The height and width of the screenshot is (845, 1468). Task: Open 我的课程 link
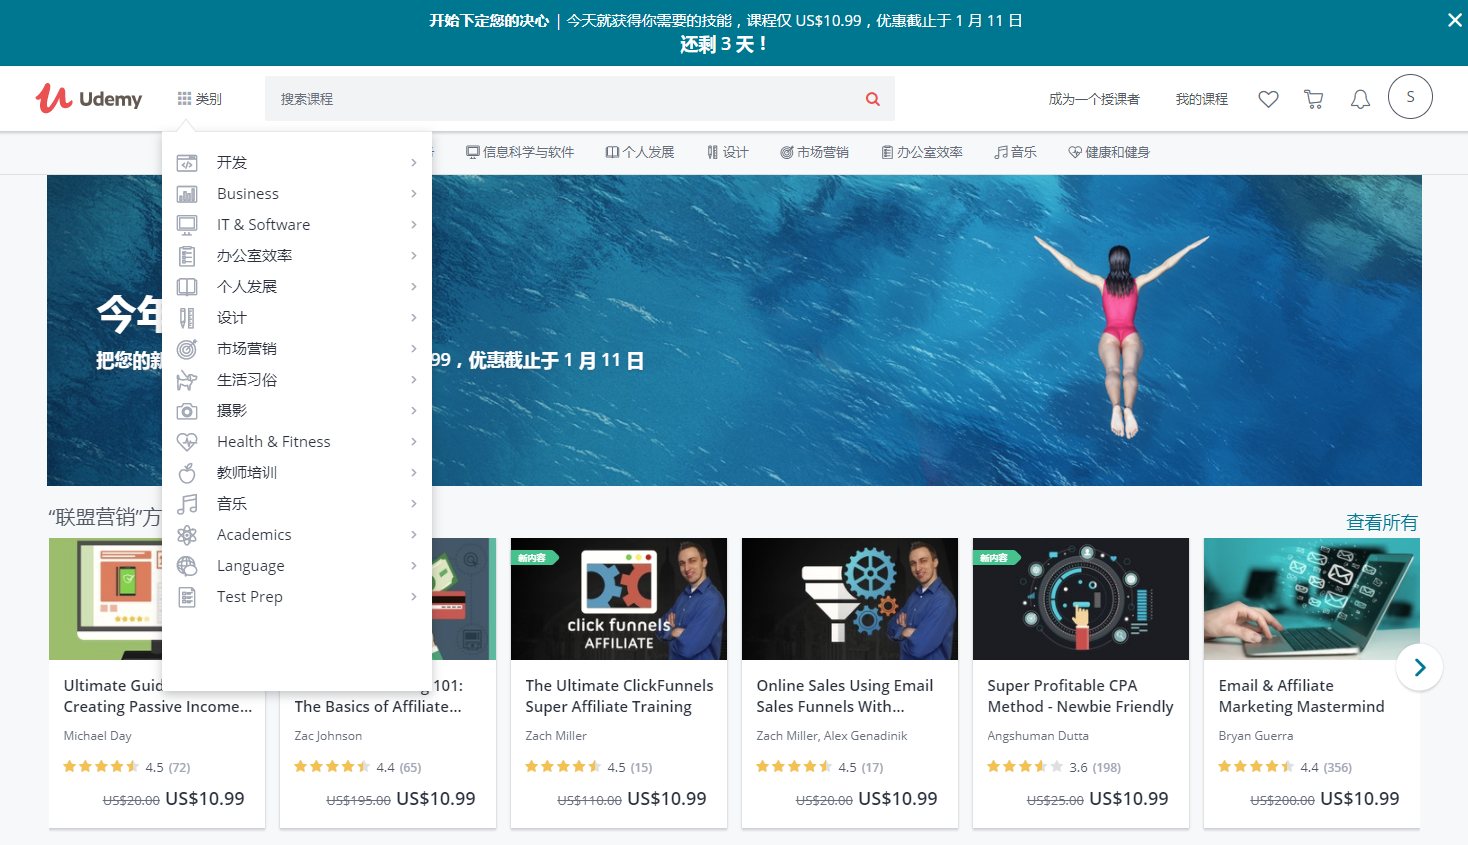pos(1201,99)
